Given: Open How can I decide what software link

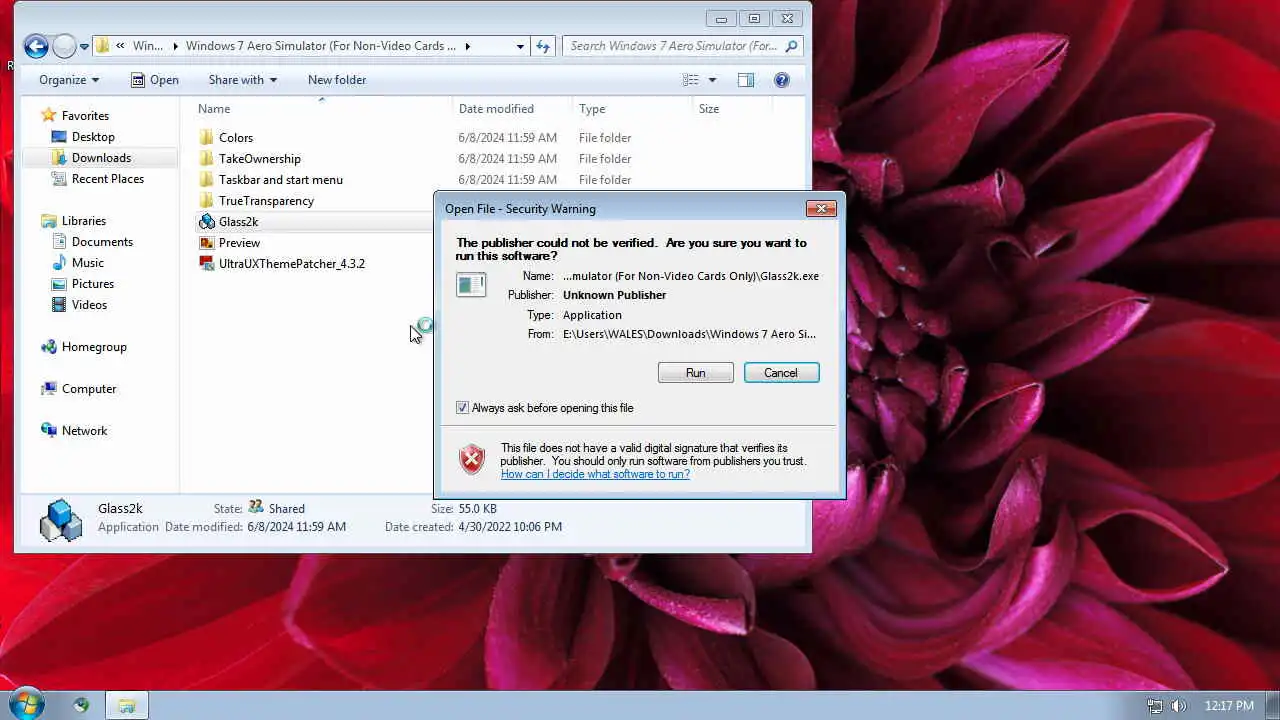Looking at the screenshot, I should pyautogui.click(x=595, y=474).
